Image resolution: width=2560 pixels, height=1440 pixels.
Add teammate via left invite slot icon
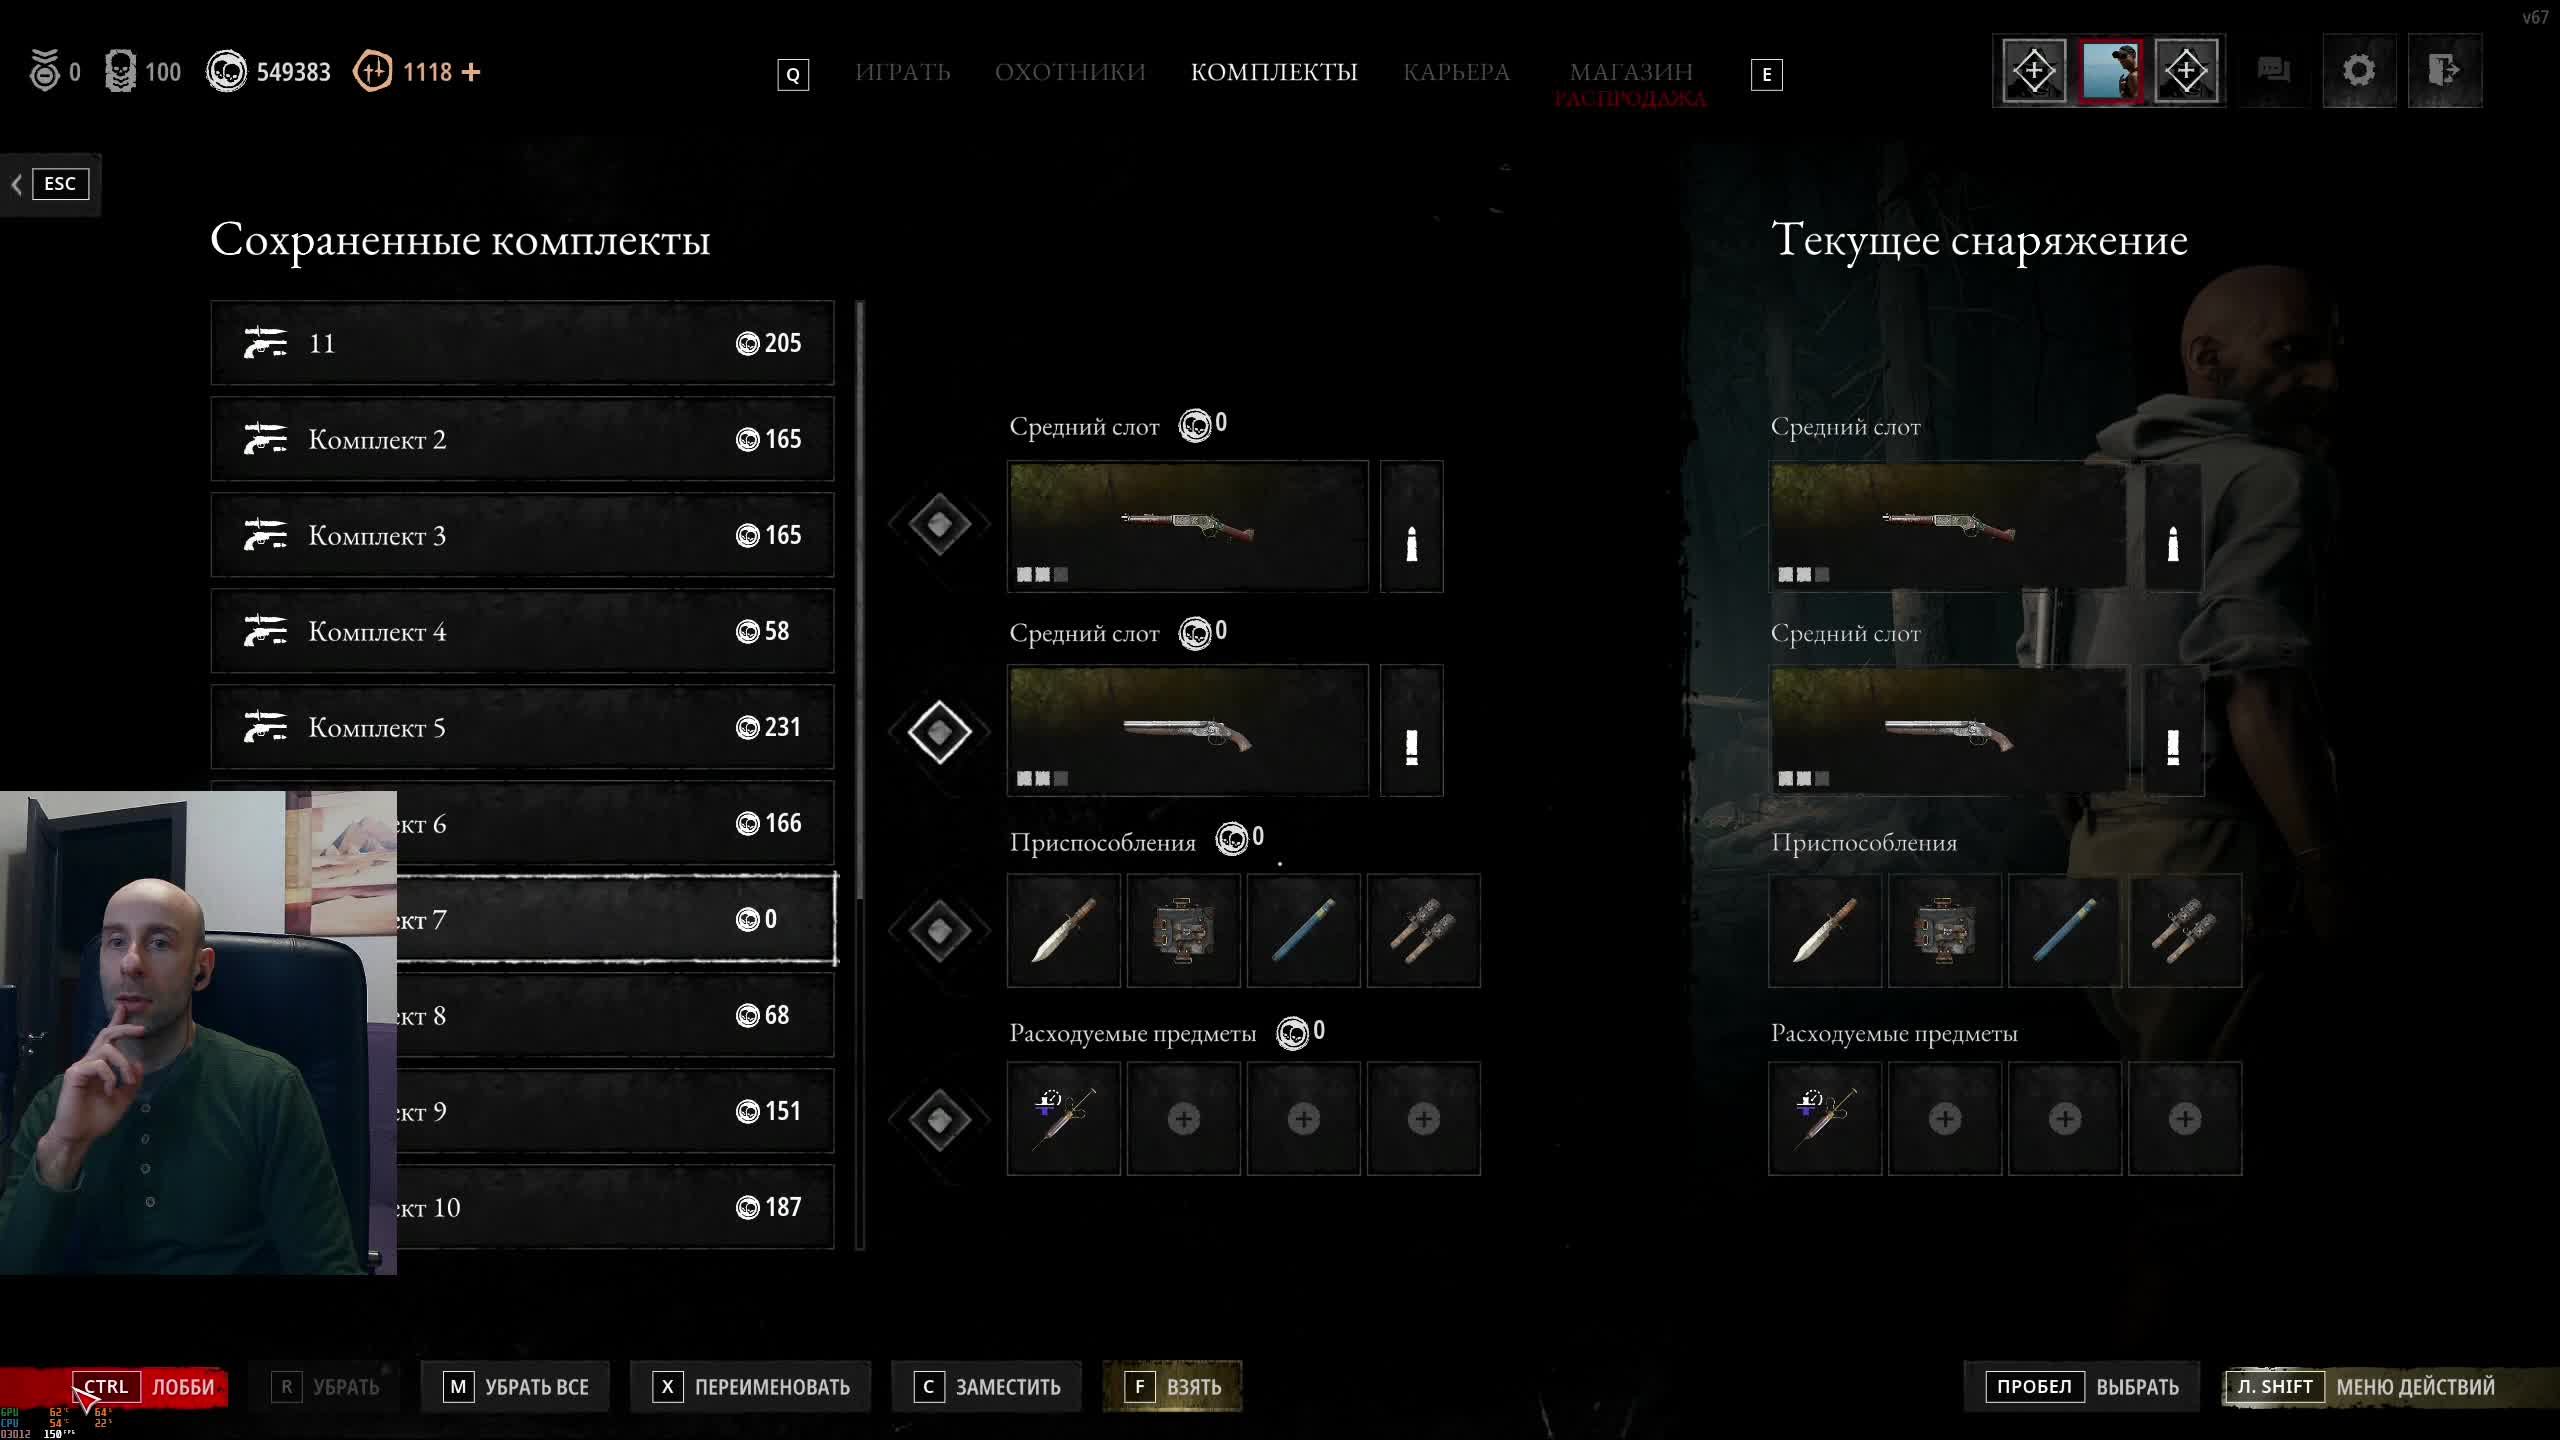click(x=2034, y=71)
